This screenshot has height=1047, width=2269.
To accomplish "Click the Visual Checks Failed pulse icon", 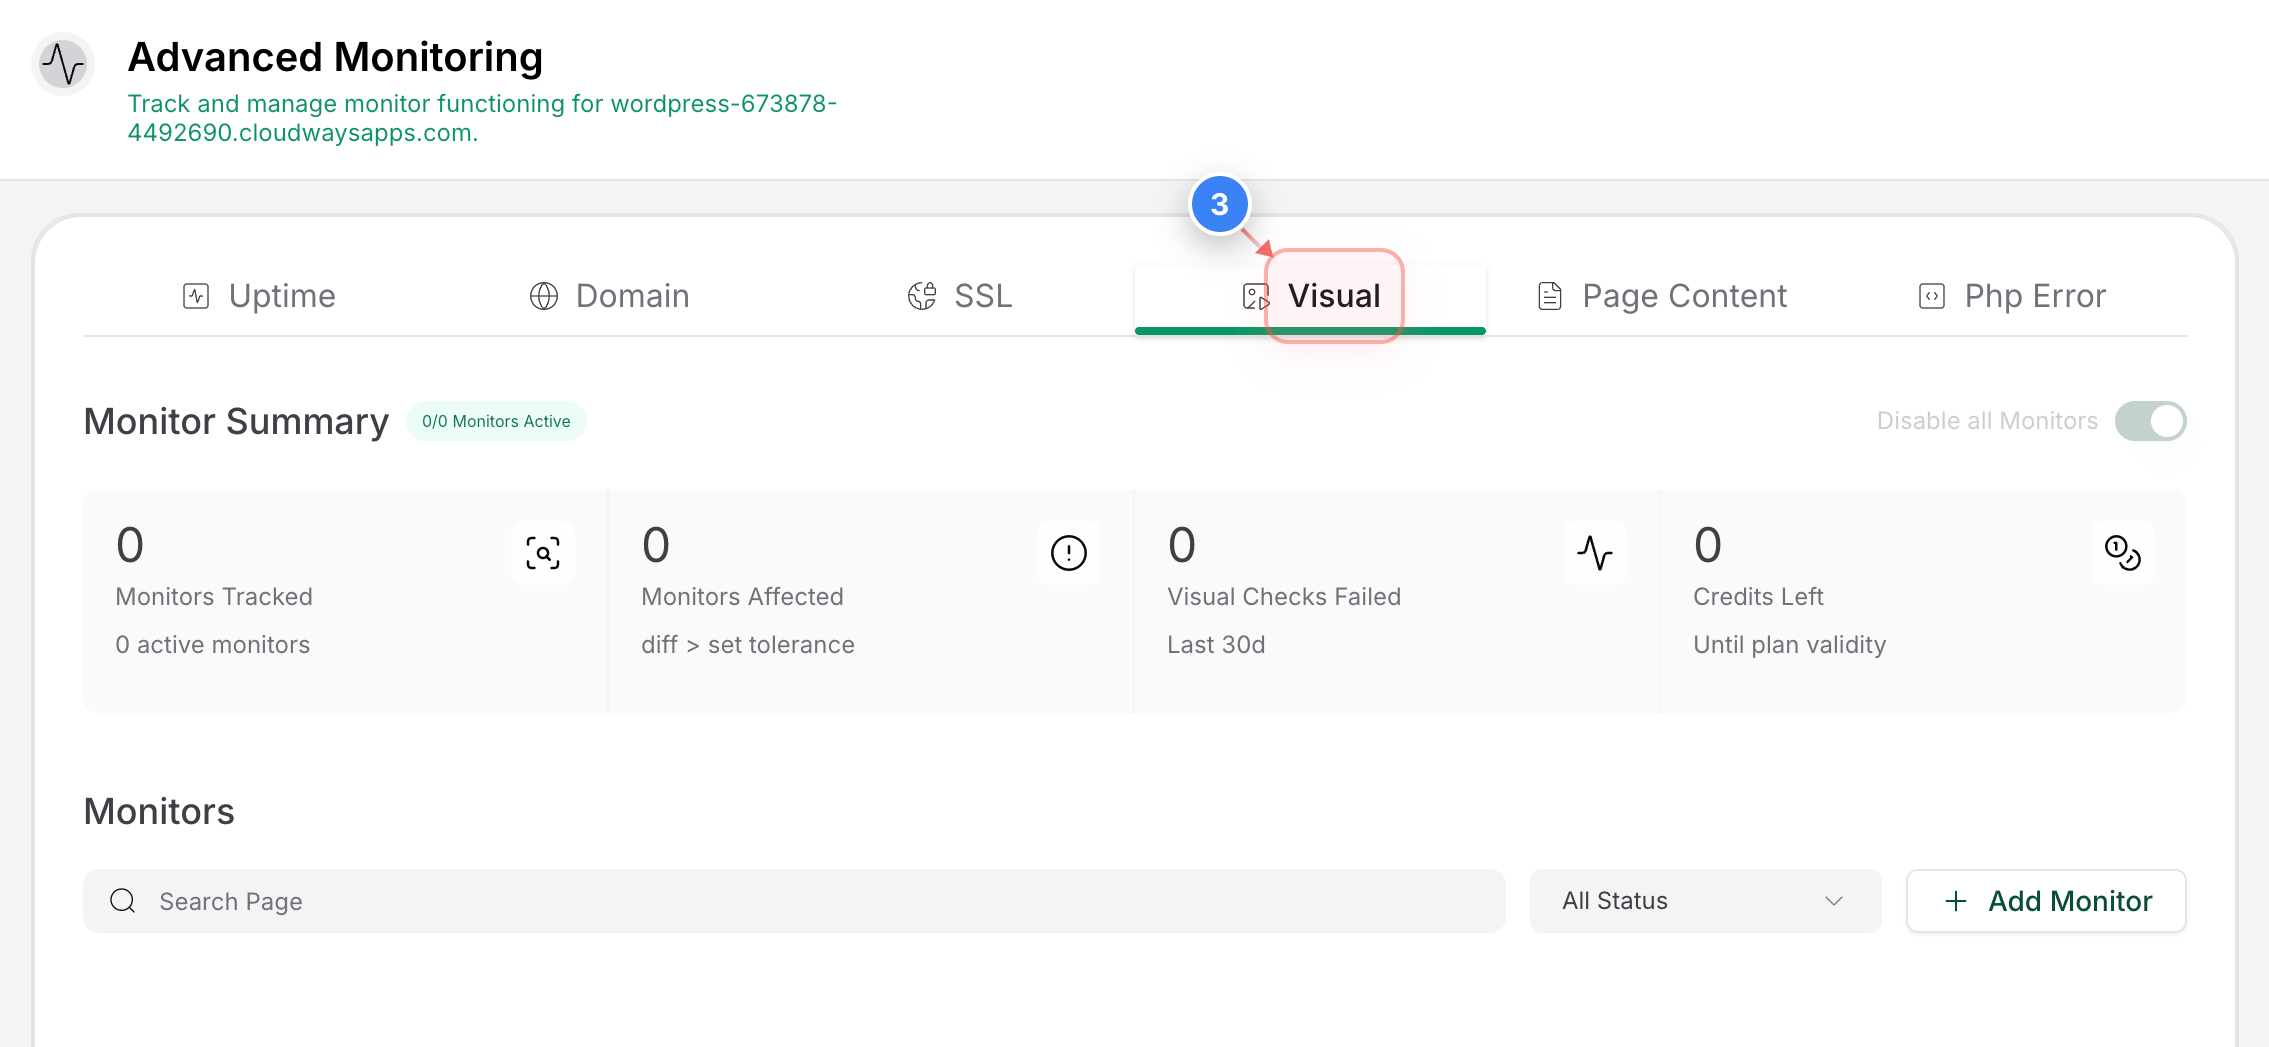I will 1595,553.
